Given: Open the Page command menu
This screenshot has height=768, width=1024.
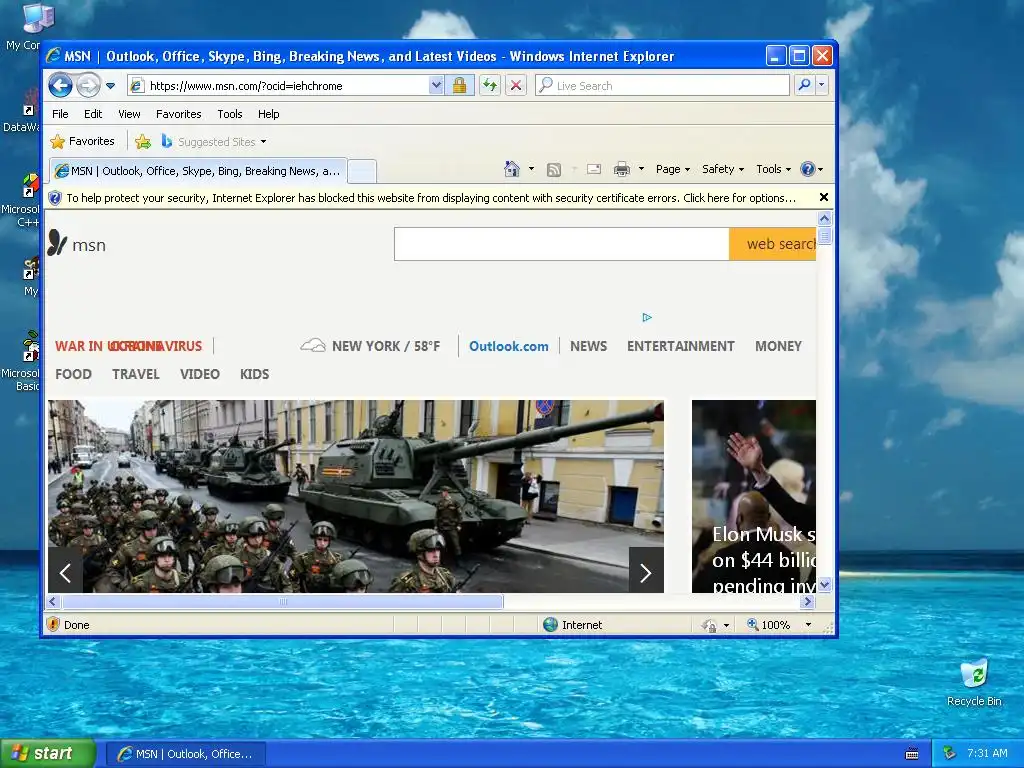Looking at the screenshot, I should pyautogui.click(x=673, y=169).
